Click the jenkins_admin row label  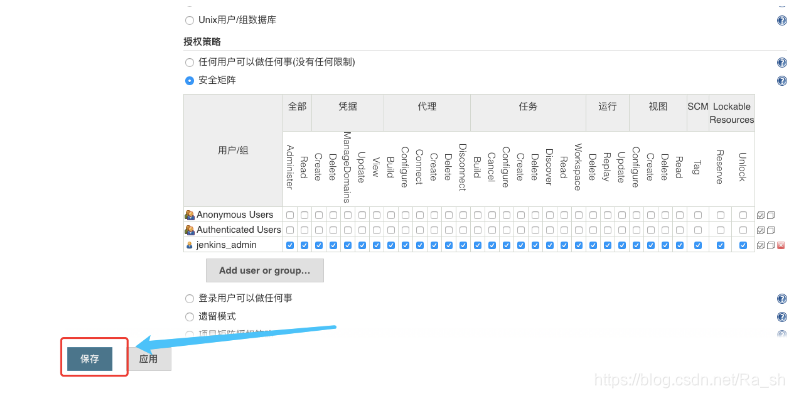(x=226, y=245)
